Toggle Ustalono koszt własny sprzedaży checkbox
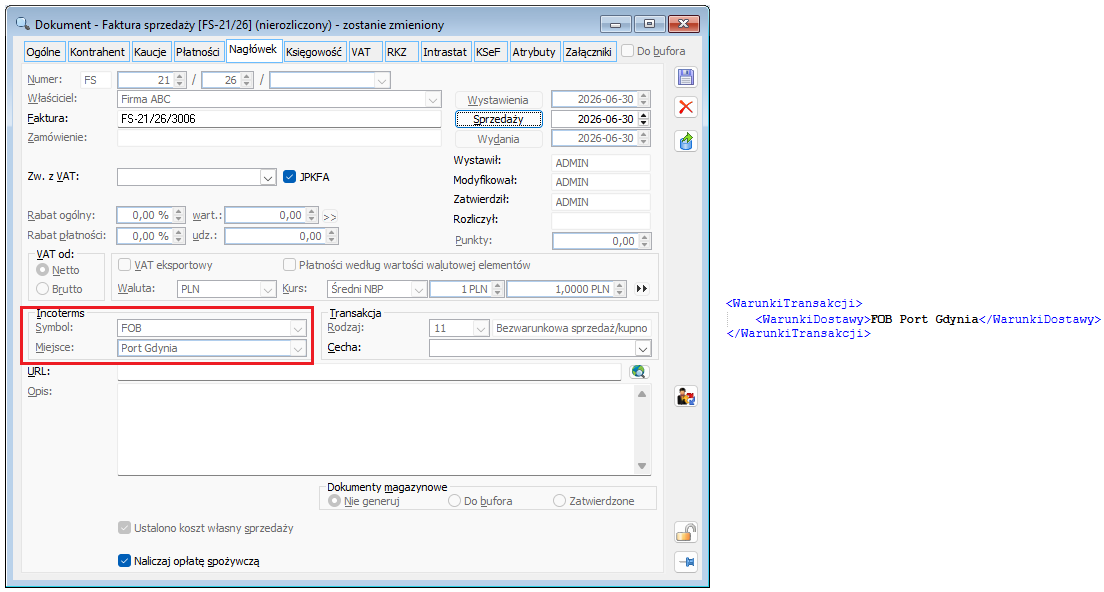The image size is (1104, 592). coord(125,528)
